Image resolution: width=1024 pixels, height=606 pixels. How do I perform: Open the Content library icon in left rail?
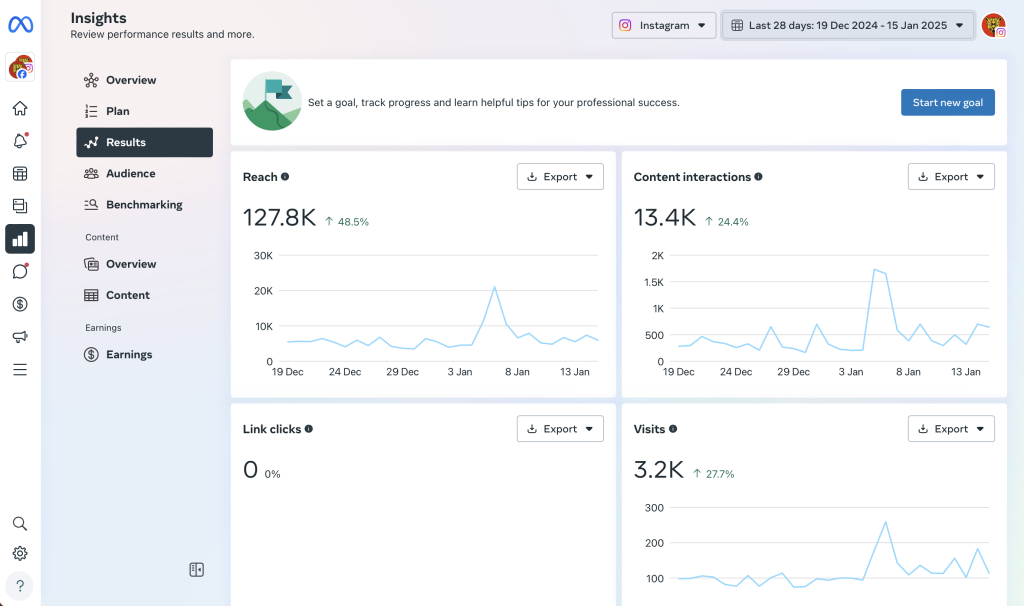[20, 206]
